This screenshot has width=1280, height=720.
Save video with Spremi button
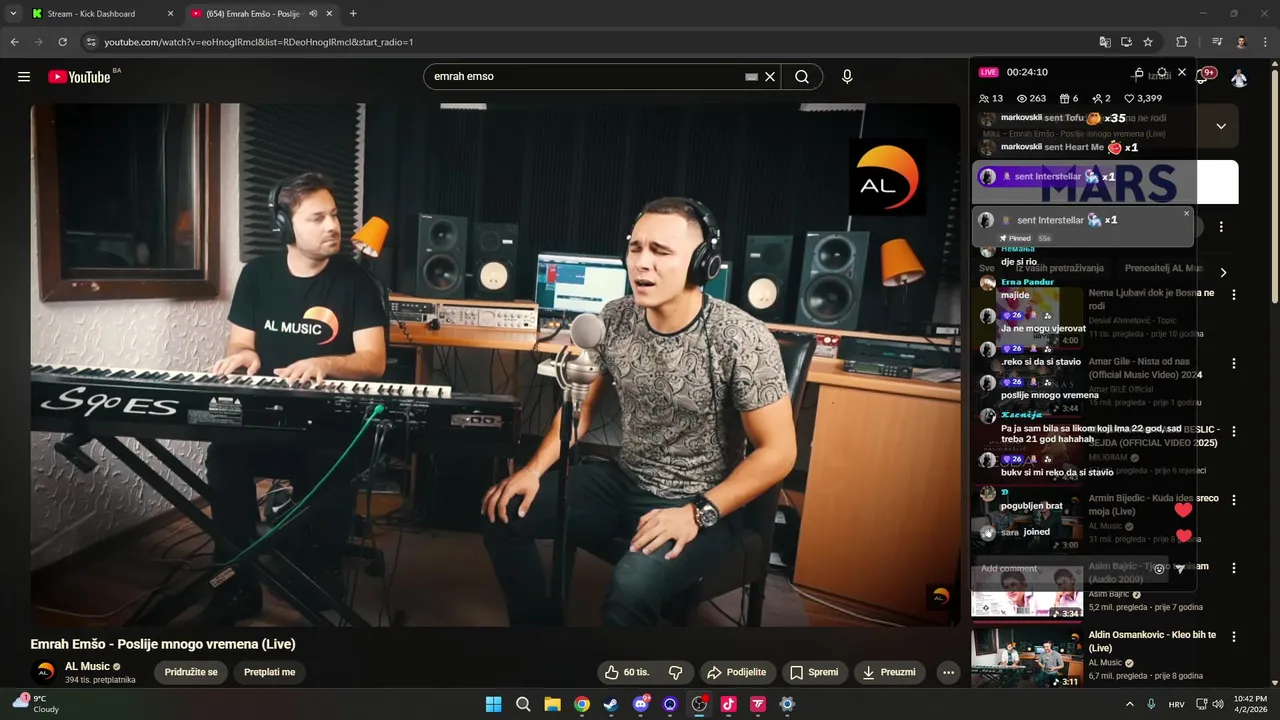point(814,672)
